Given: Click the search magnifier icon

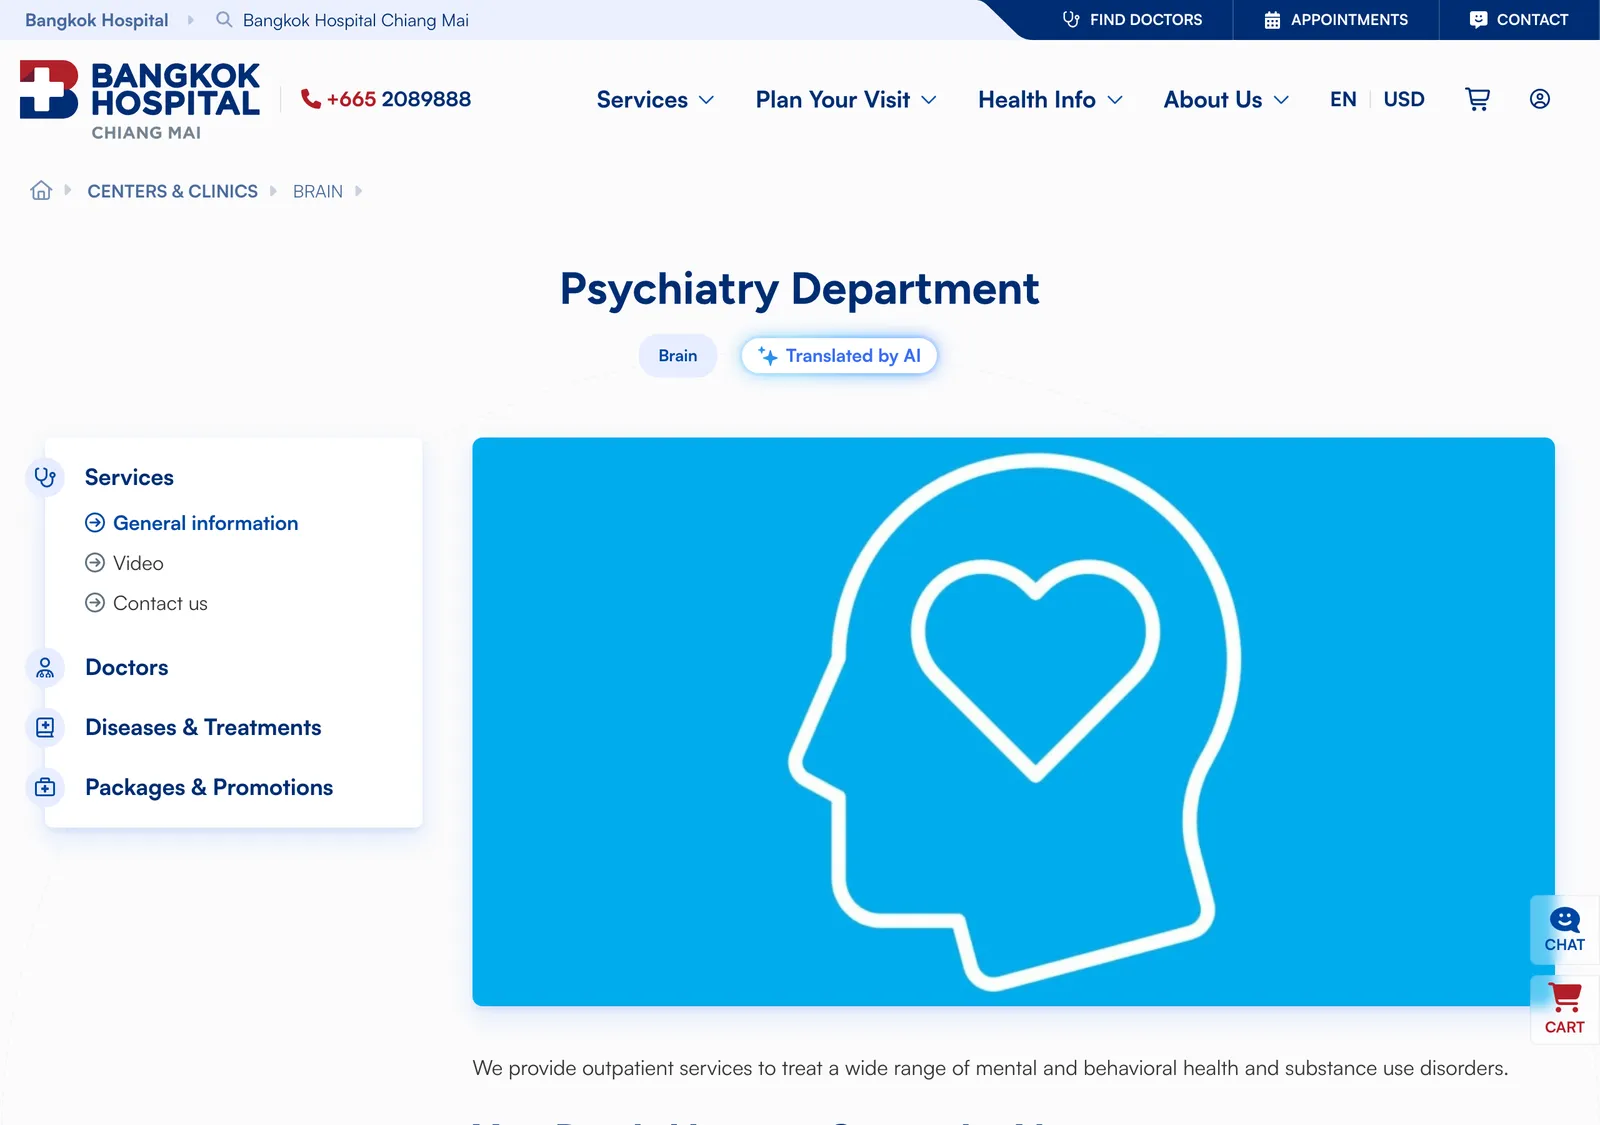Looking at the screenshot, I should (x=224, y=20).
